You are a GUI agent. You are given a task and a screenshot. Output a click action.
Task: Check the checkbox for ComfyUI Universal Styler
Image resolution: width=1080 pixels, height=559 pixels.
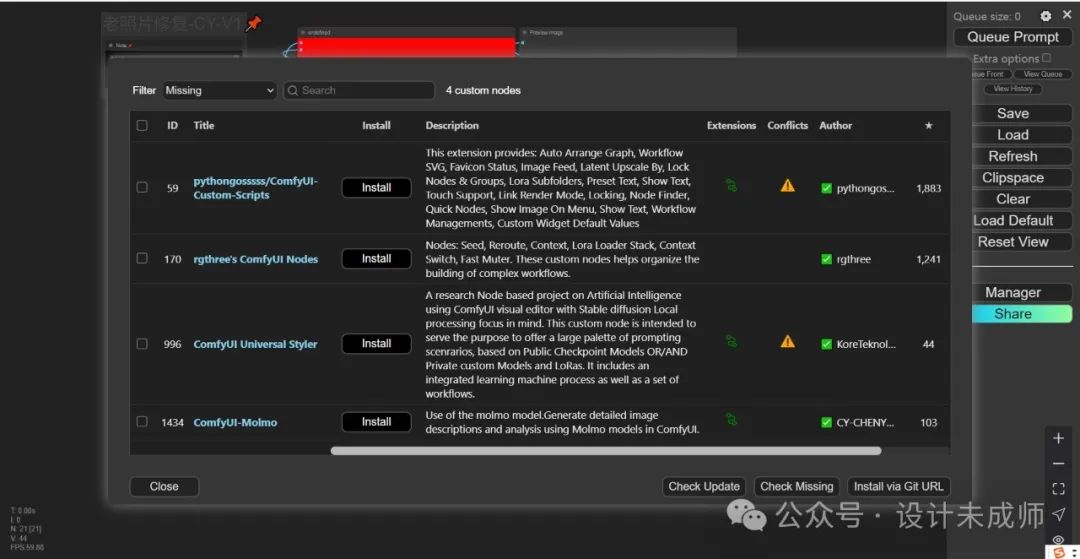tap(142, 344)
